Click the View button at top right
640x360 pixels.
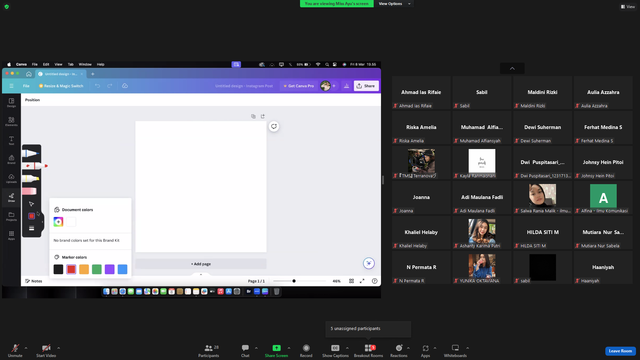(x=628, y=7)
